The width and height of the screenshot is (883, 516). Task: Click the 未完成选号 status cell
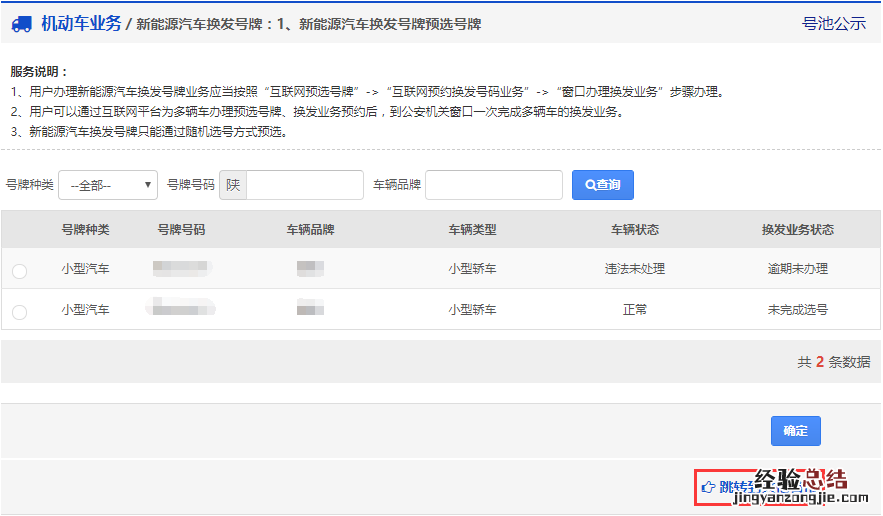797,310
